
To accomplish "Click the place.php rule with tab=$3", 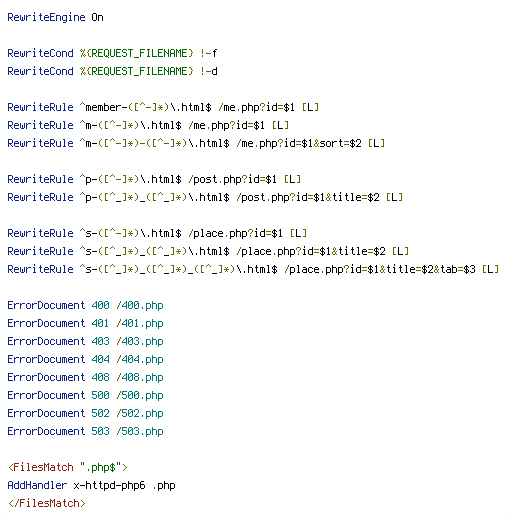I will [x=253, y=269].
